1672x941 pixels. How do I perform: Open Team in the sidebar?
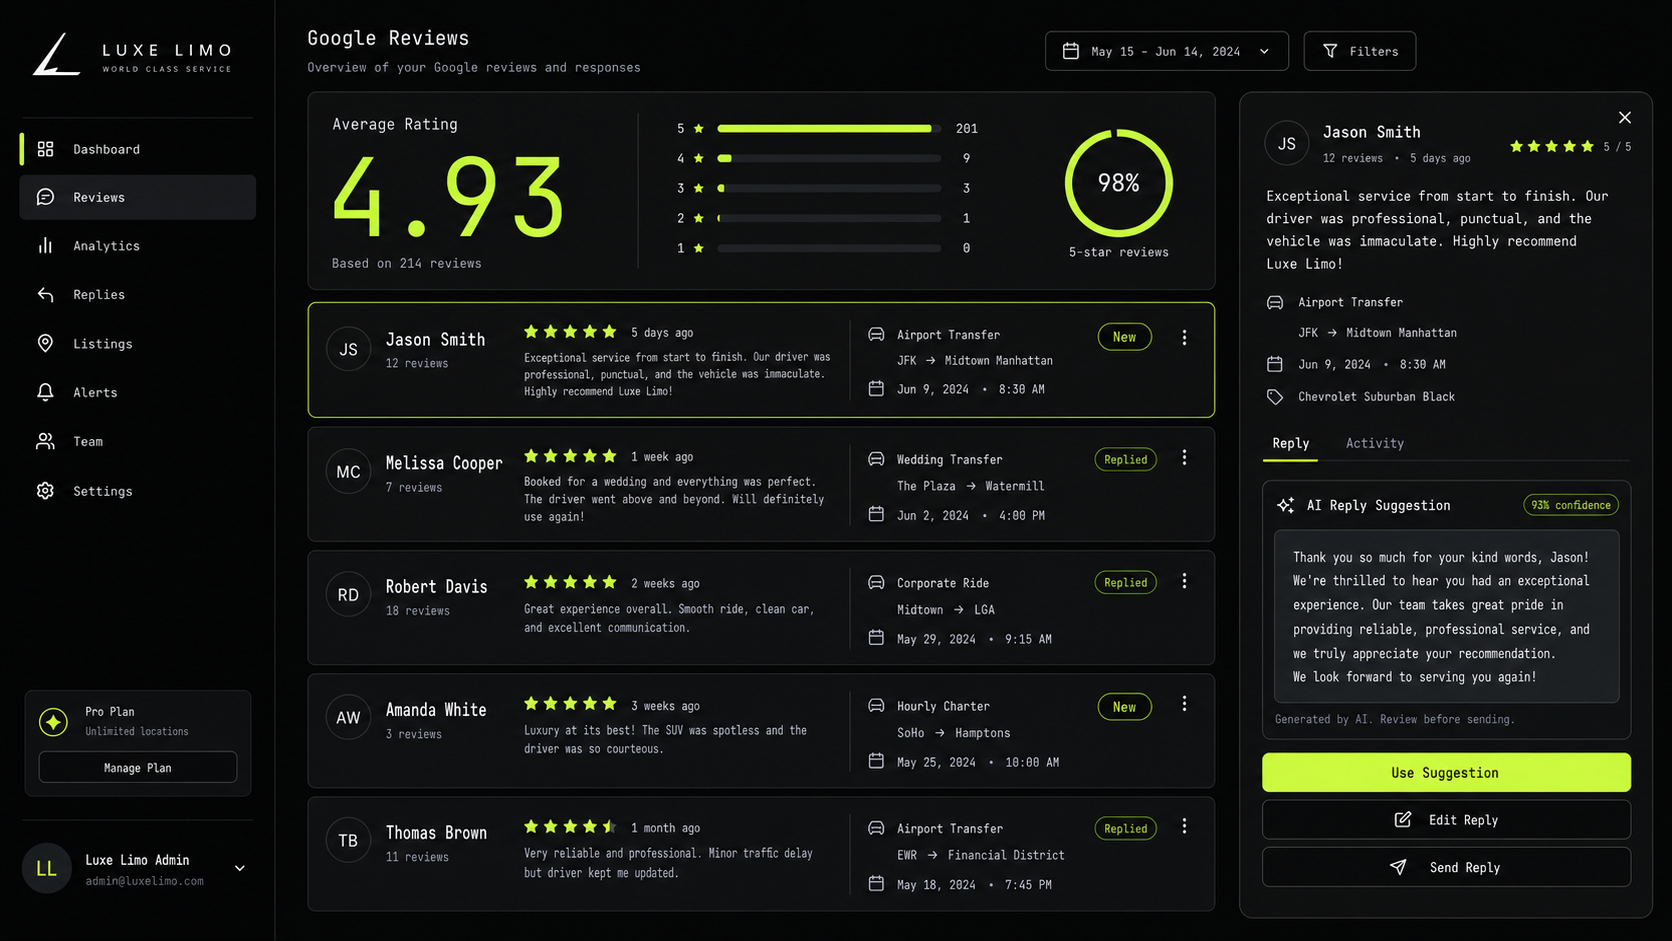click(137, 442)
